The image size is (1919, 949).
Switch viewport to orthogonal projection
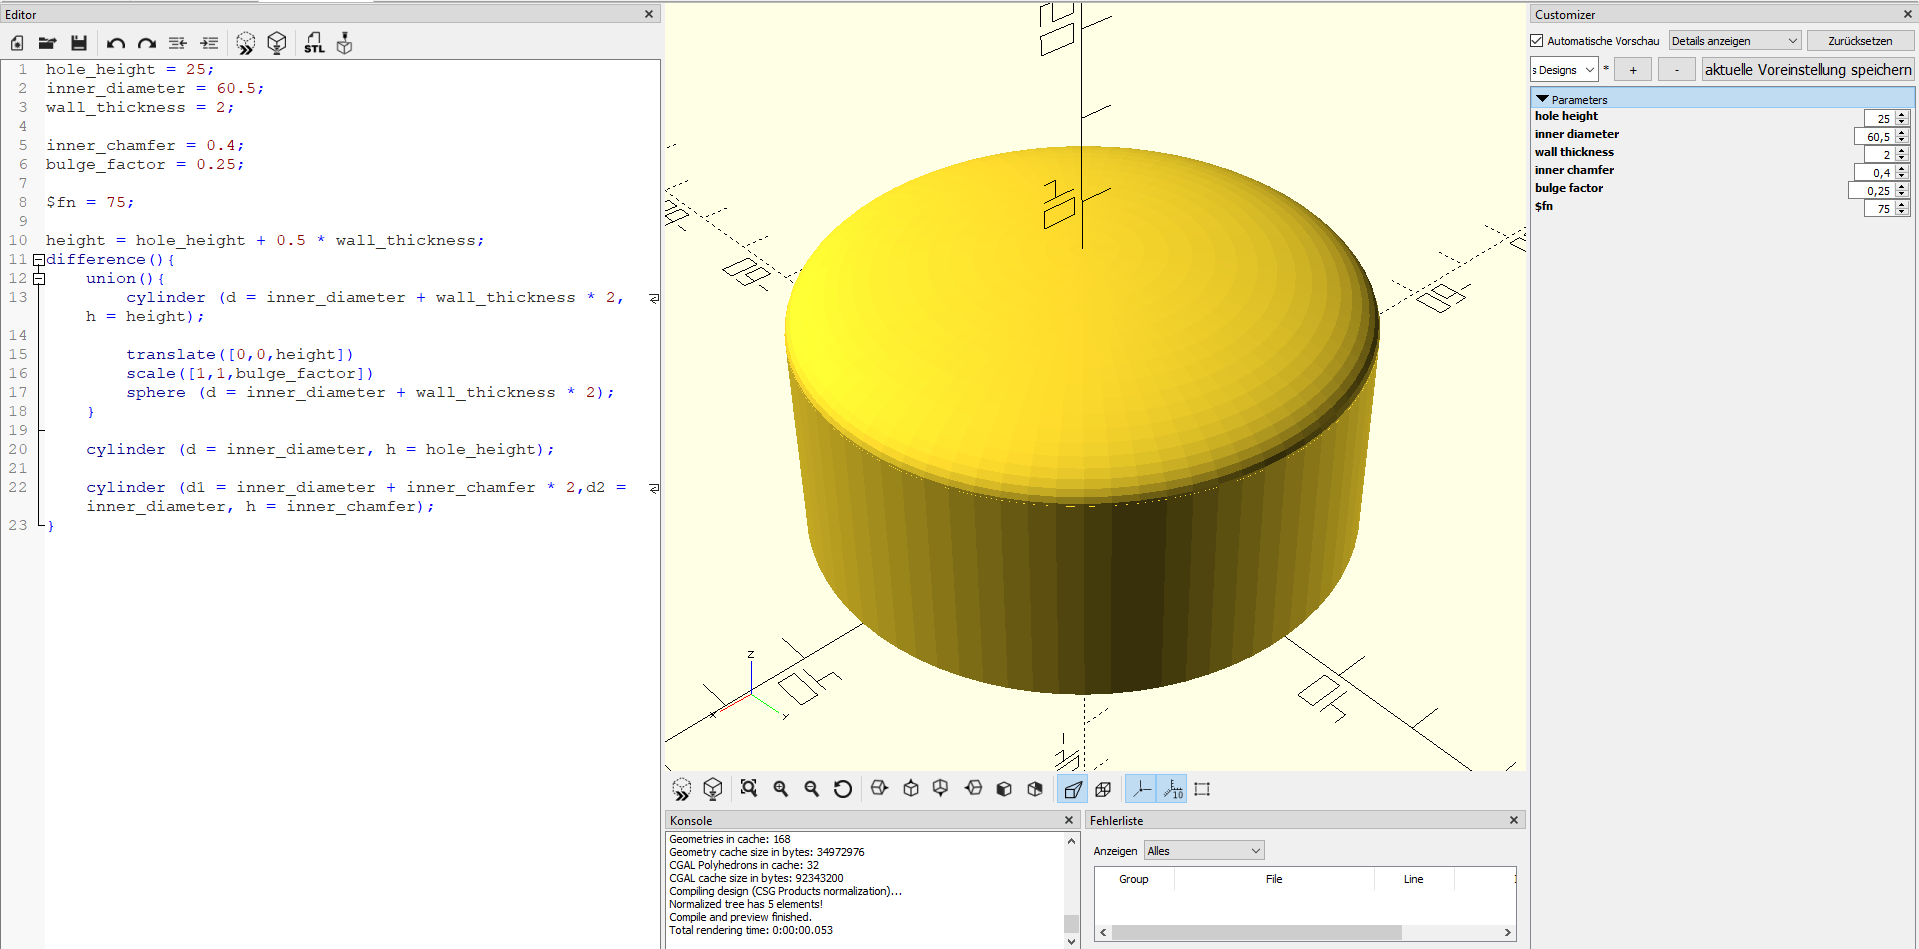click(1103, 789)
